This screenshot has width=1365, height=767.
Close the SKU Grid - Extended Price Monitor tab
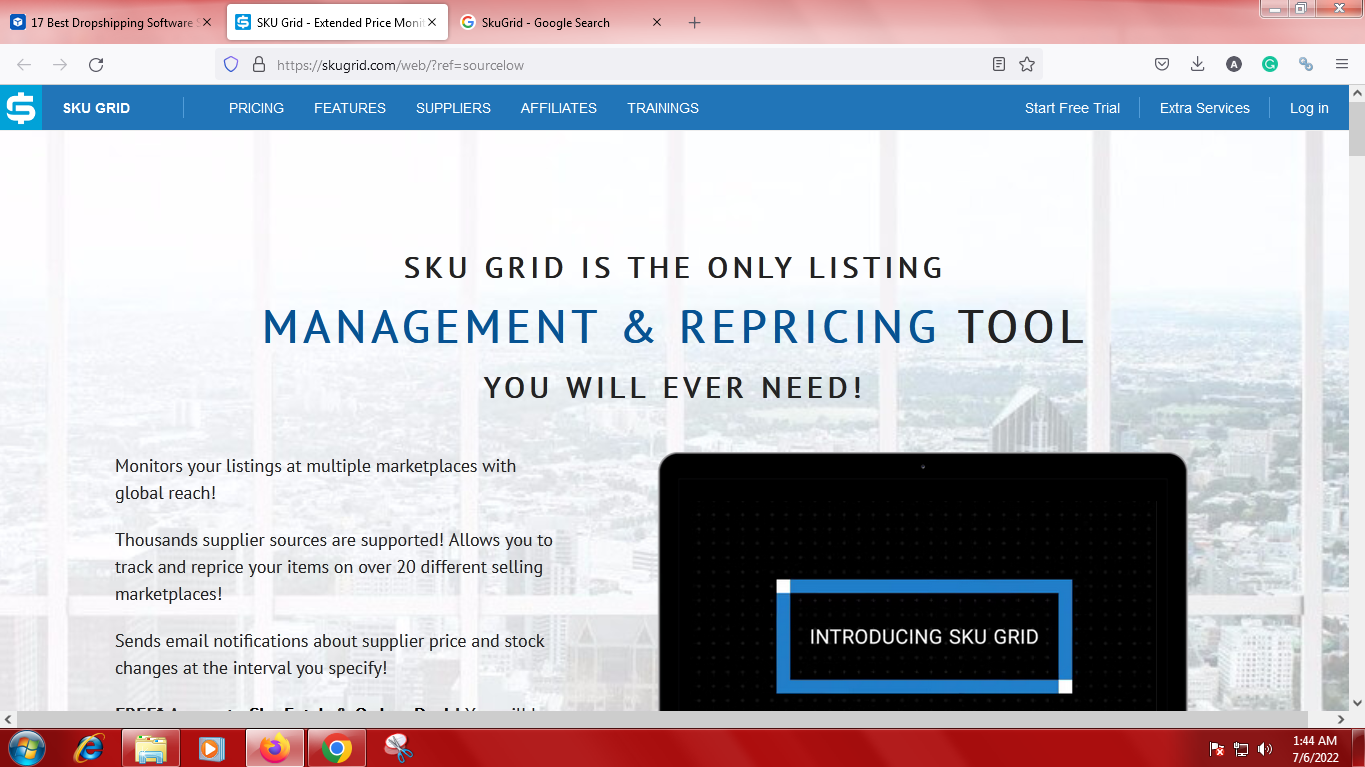[x=432, y=22]
